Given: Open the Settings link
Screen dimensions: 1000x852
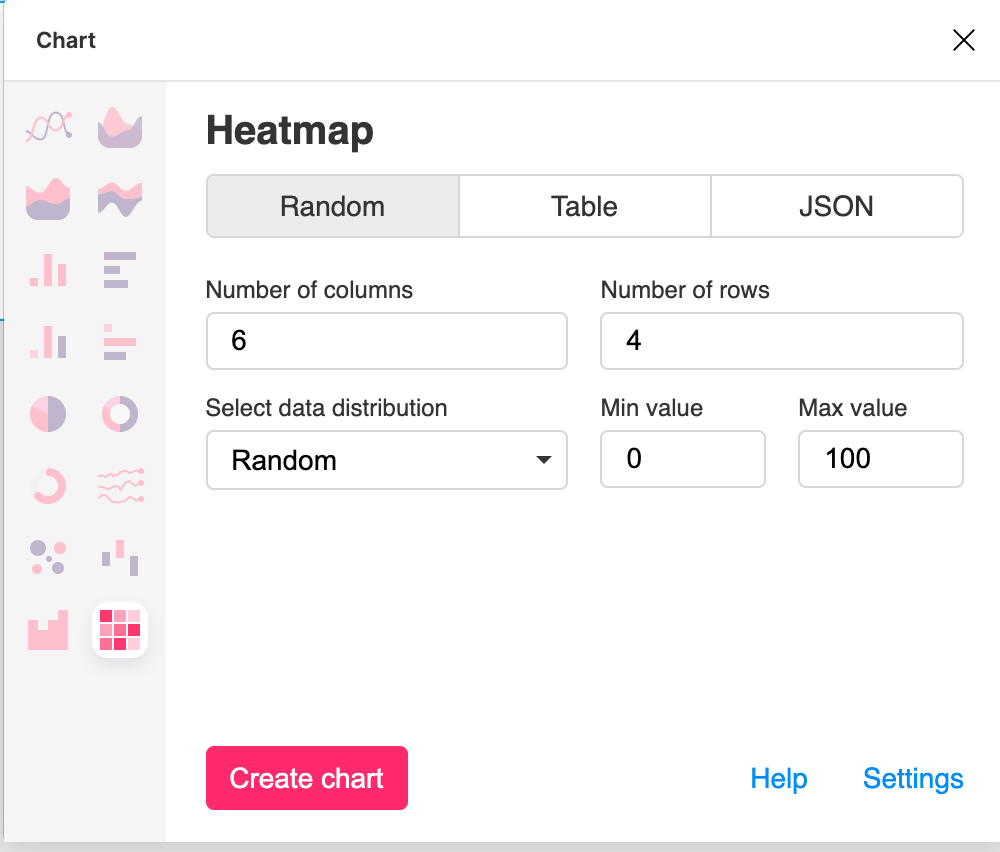Looking at the screenshot, I should click(913, 778).
